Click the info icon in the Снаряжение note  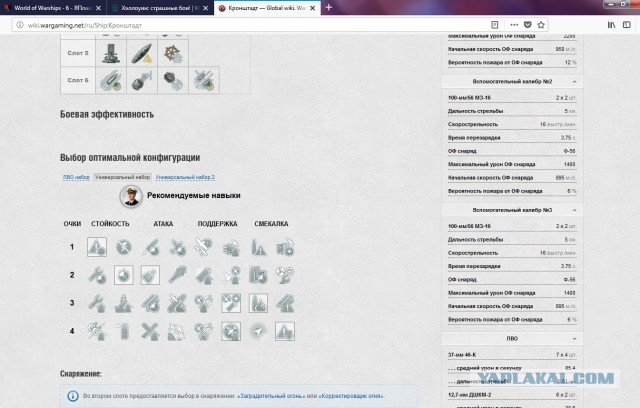pos(73,396)
